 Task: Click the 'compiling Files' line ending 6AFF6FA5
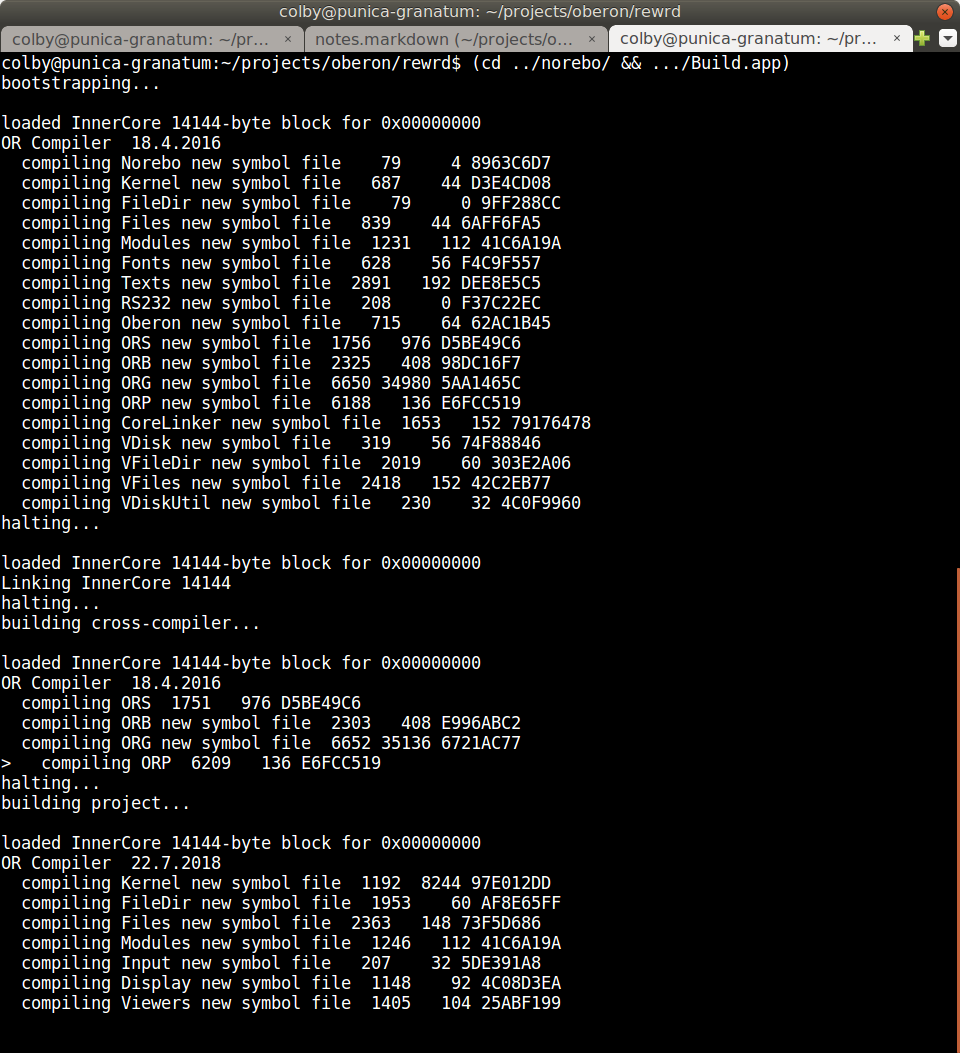tap(281, 223)
